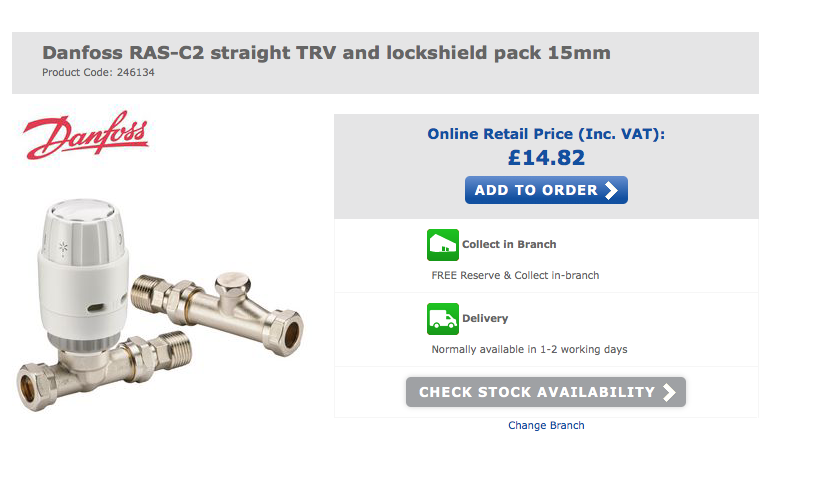
Task: Click the ADD TO ORDER button
Action: [x=546, y=190]
